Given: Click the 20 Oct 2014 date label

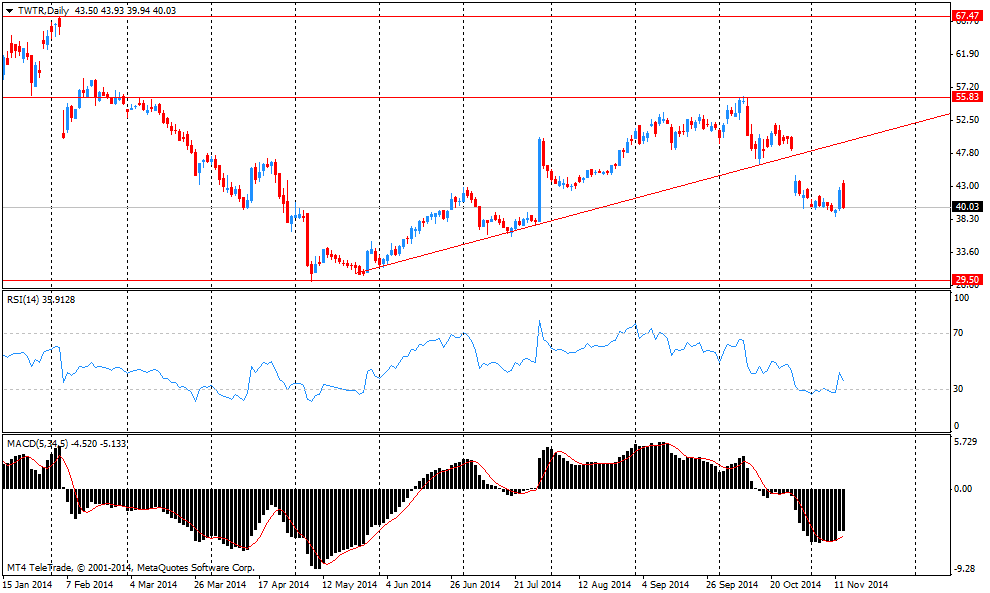Looking at the screenshot, I should (x=796, y=585).
